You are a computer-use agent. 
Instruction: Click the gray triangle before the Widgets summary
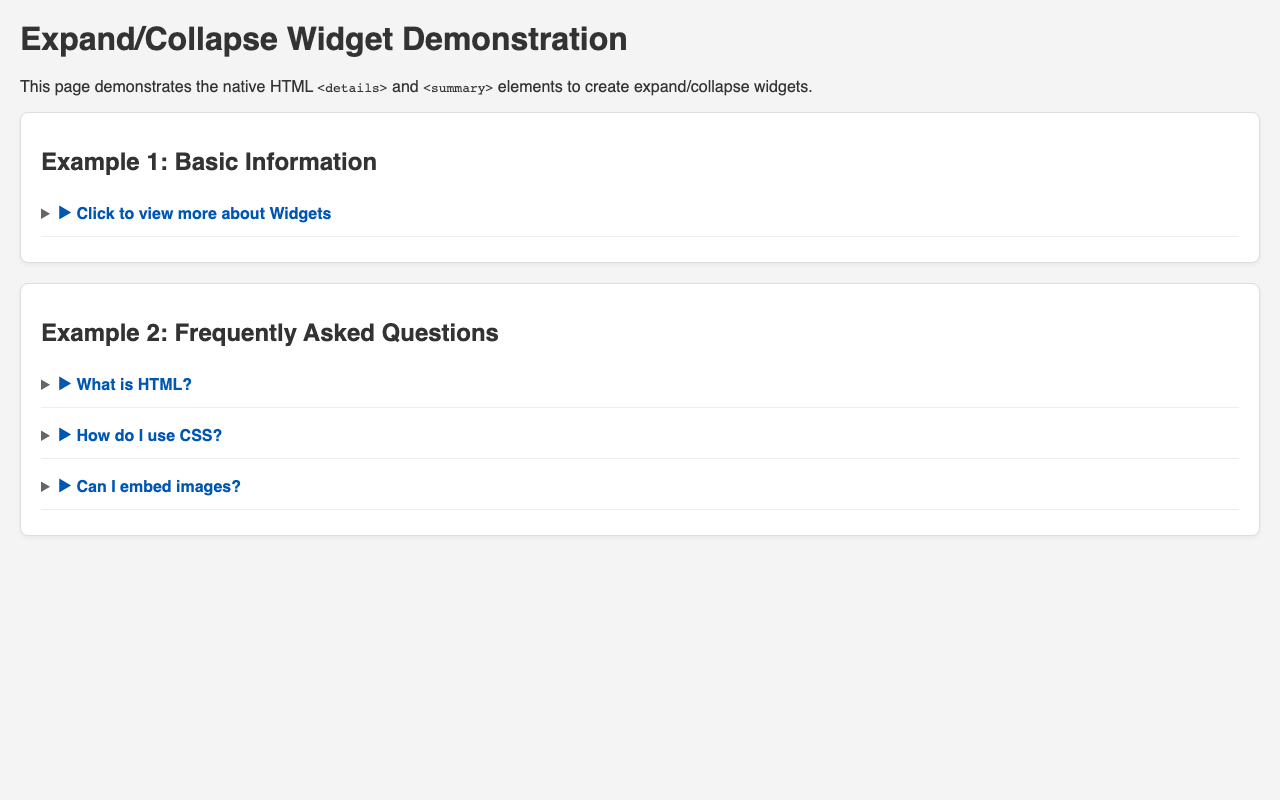point(44,214)
